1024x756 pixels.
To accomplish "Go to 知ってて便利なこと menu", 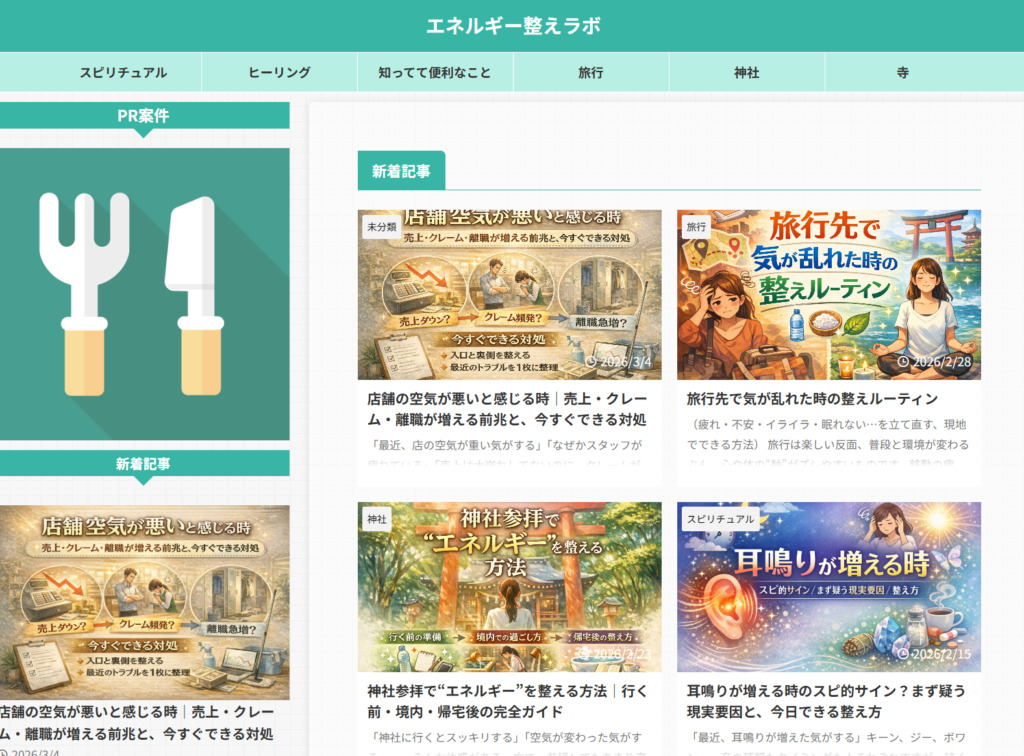I will (x=435, y=73).
